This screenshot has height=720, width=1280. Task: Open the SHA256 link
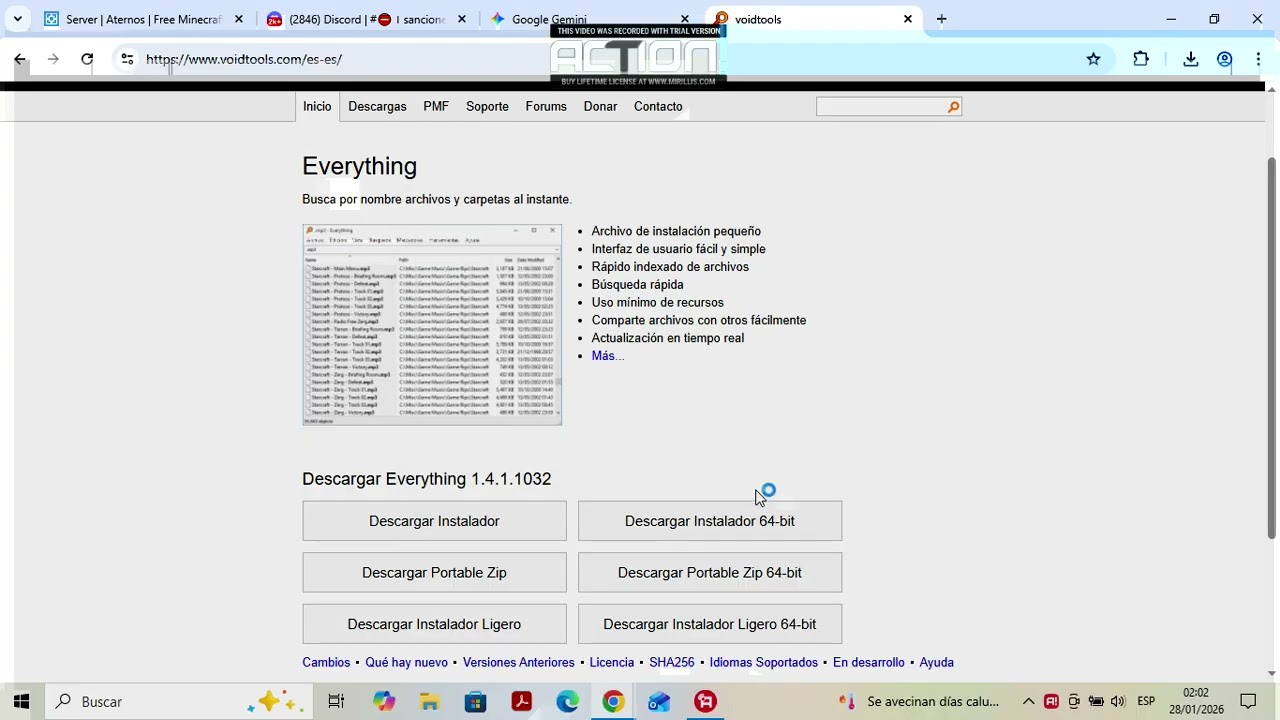pos(672,662)
